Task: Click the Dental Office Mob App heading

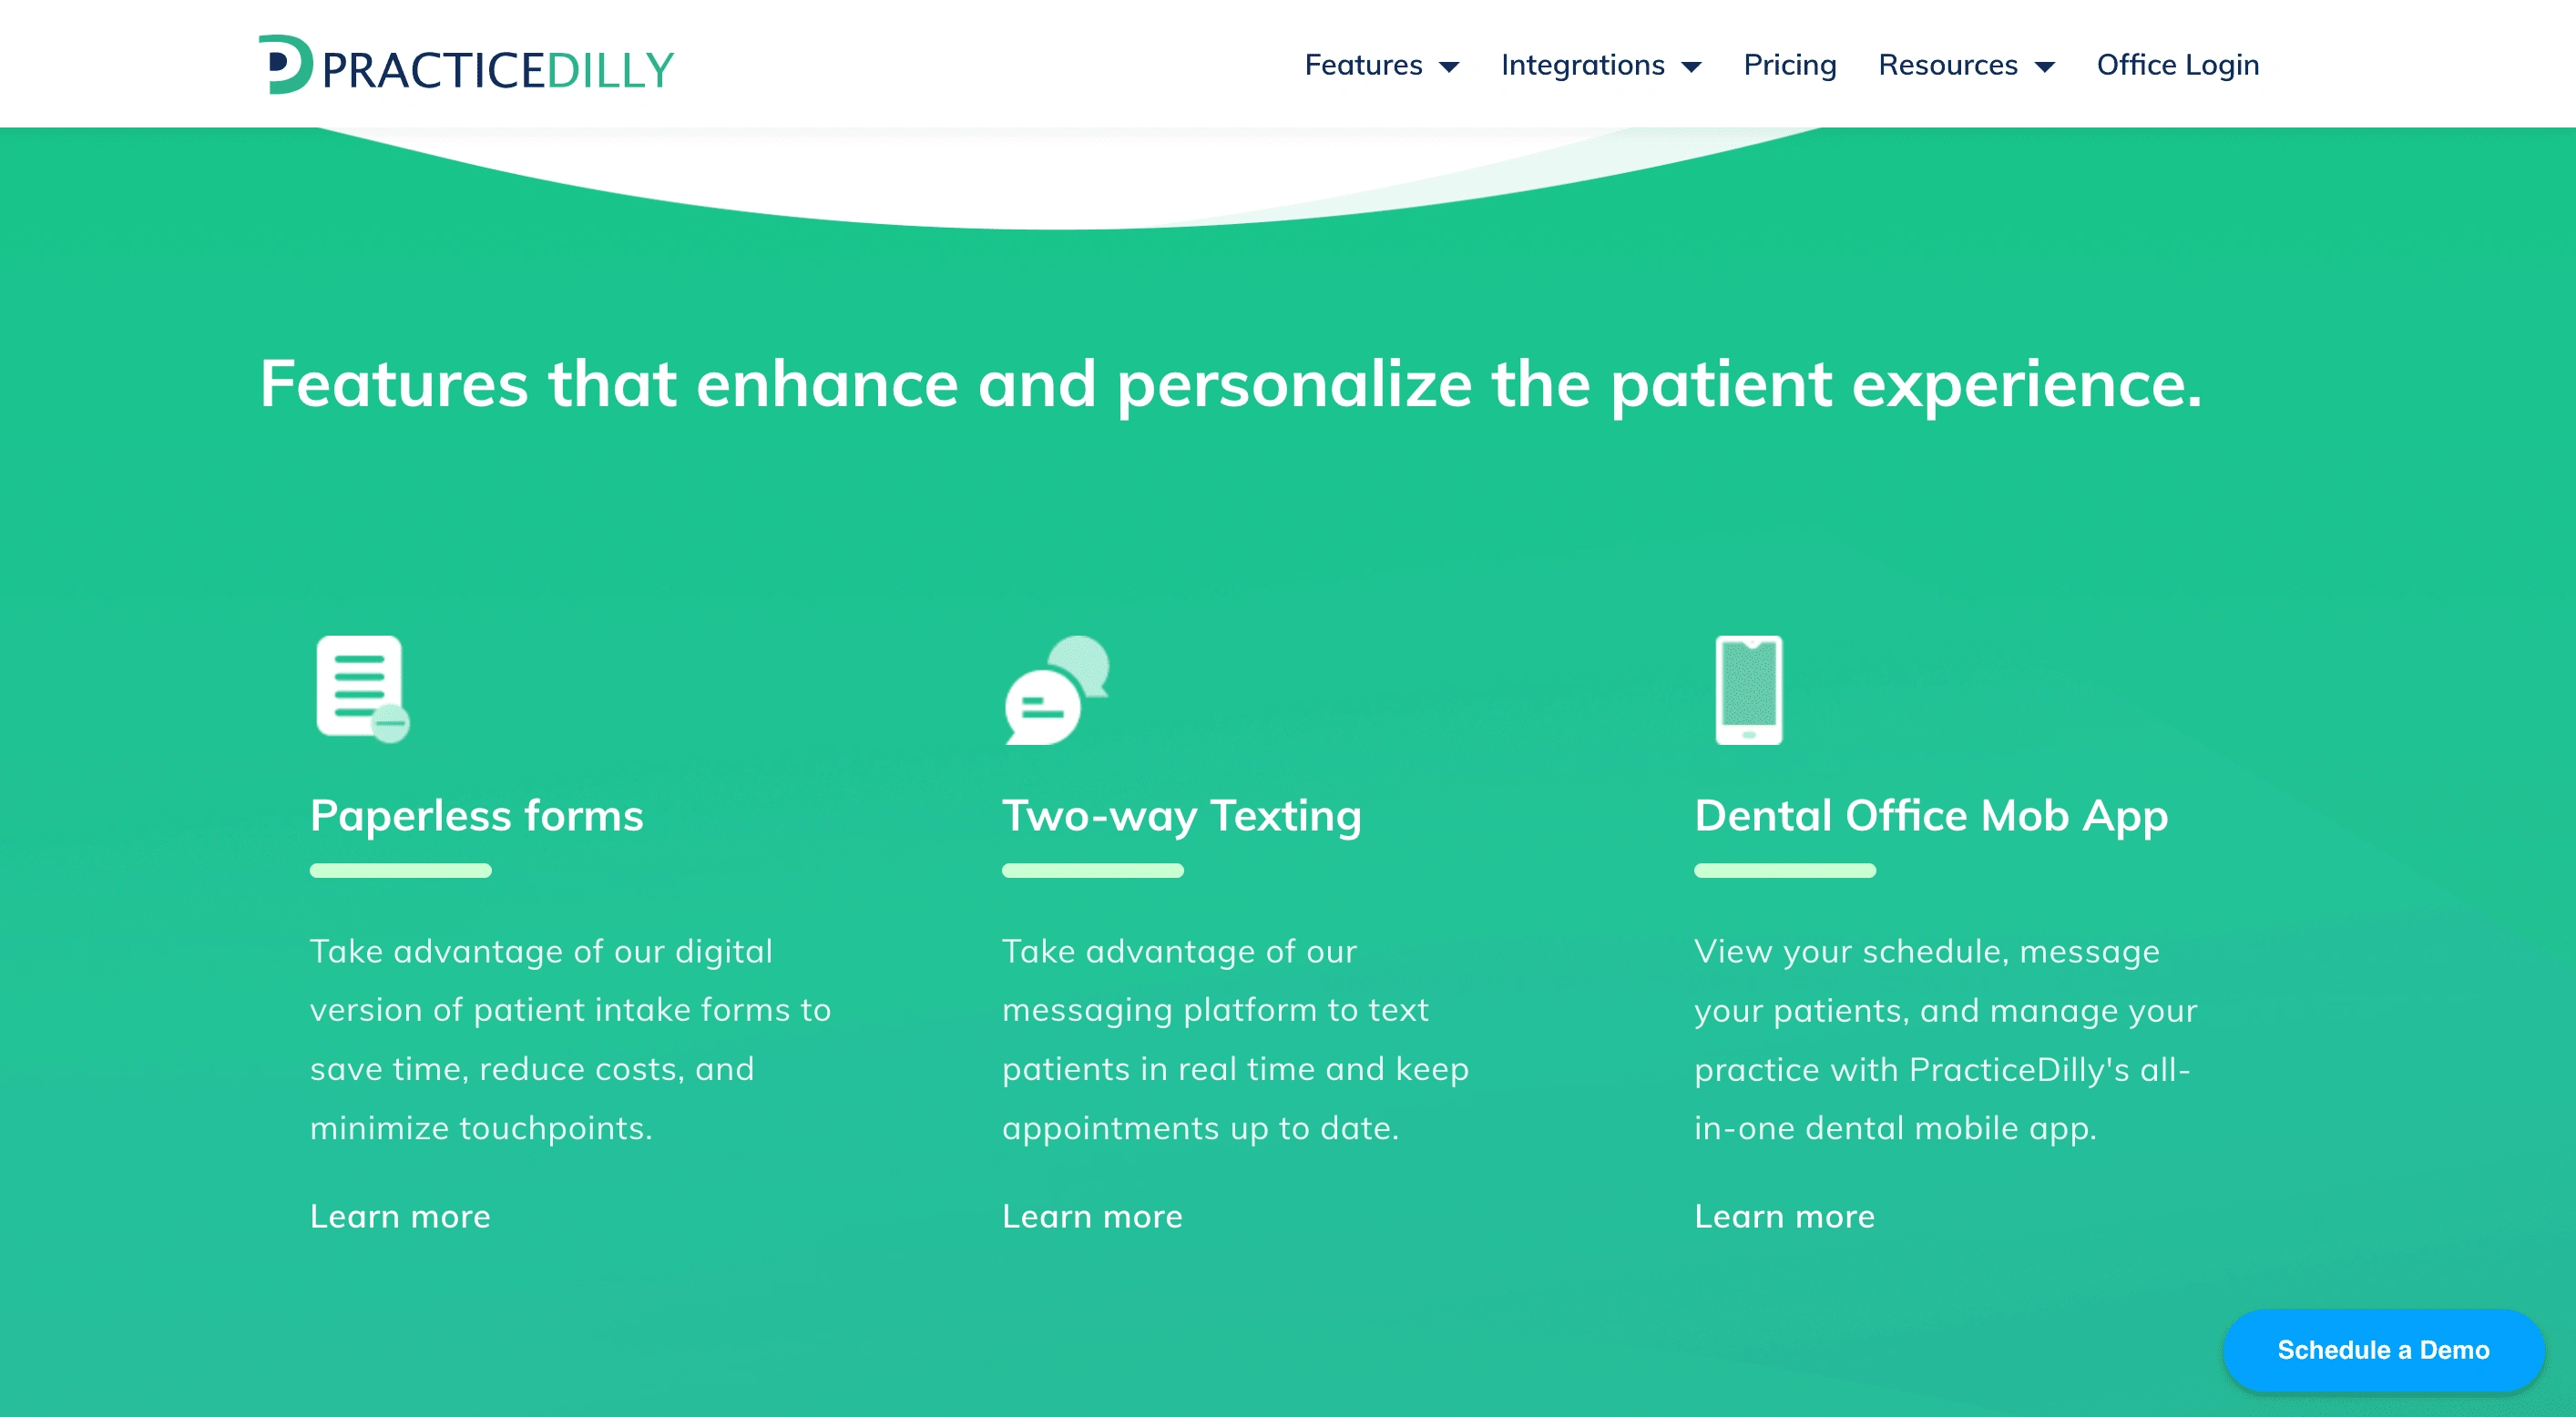Action: (x=1931, y=816)
